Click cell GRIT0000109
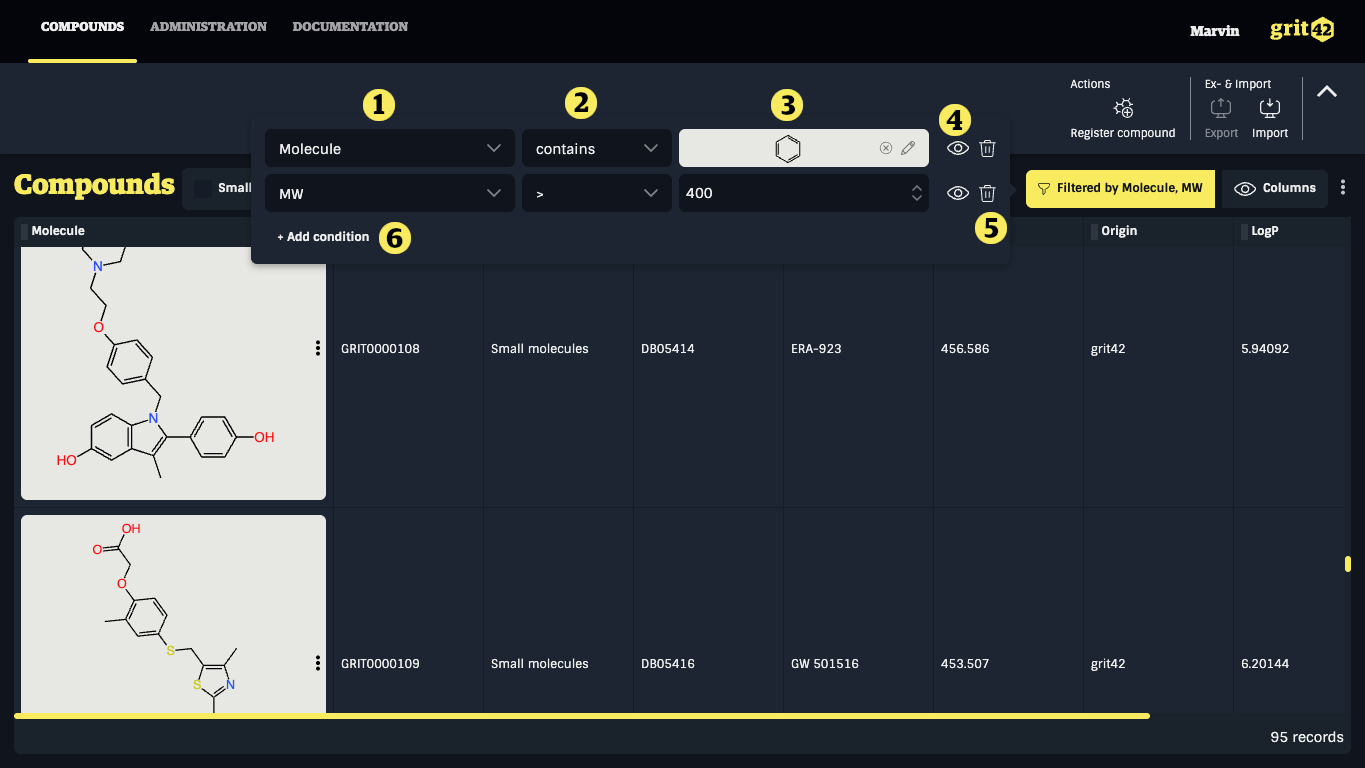The image size is (1365, 768). coord(380,664)
